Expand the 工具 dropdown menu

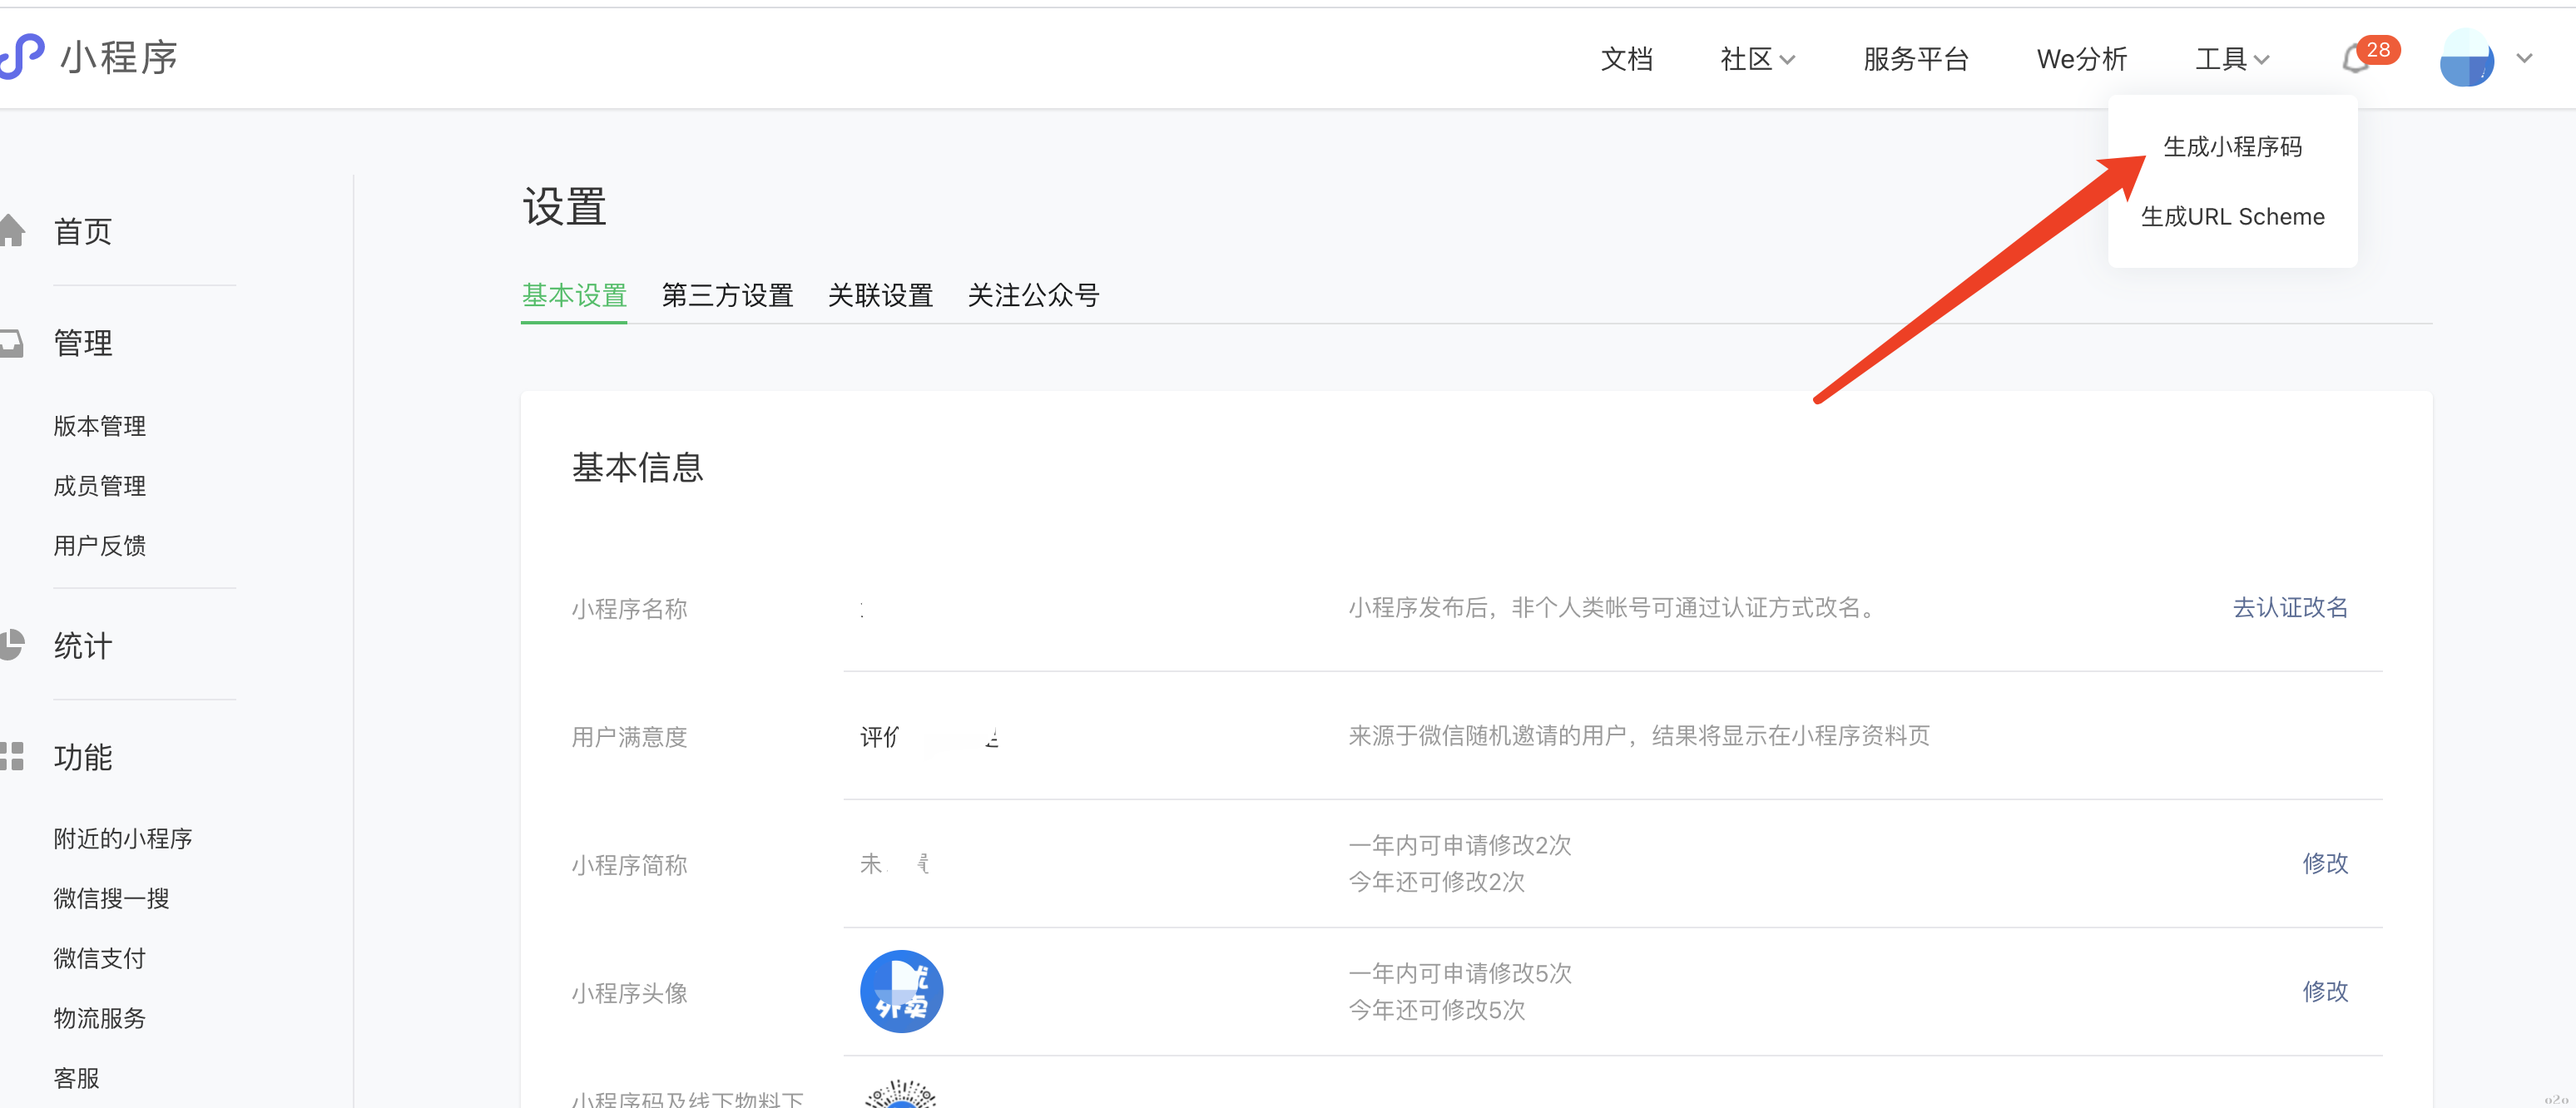pyautogui.click(x=2231, y=59)
